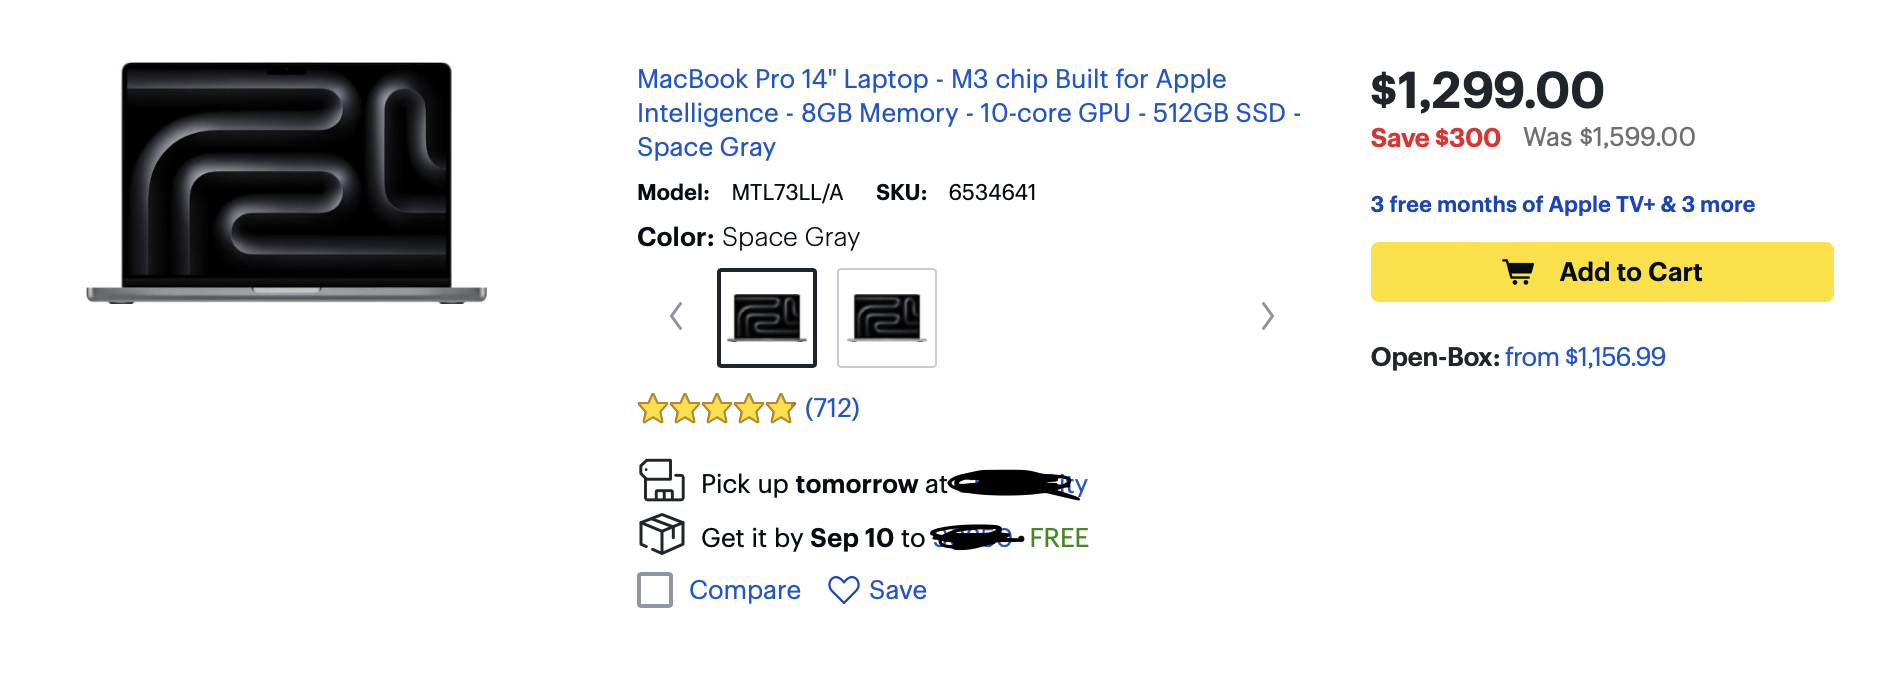
Task: Click the large MacBook Pro product image
Action: coord(287,183)
